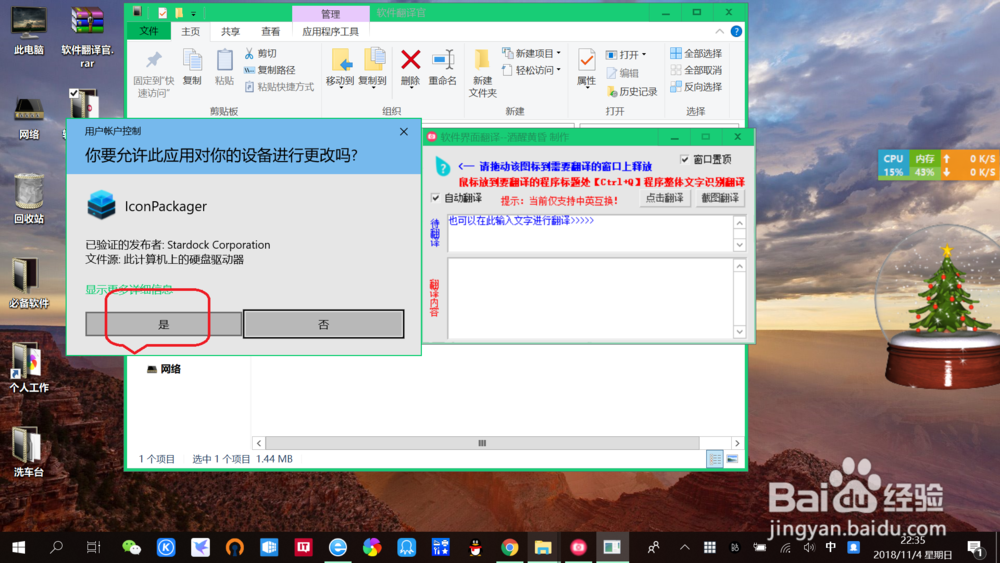The width and height of the screenshot is (1000, 563).
Task: Open quick access toolbar dropdown arrow
Action: pyautogui.click(x=193, y=13)
